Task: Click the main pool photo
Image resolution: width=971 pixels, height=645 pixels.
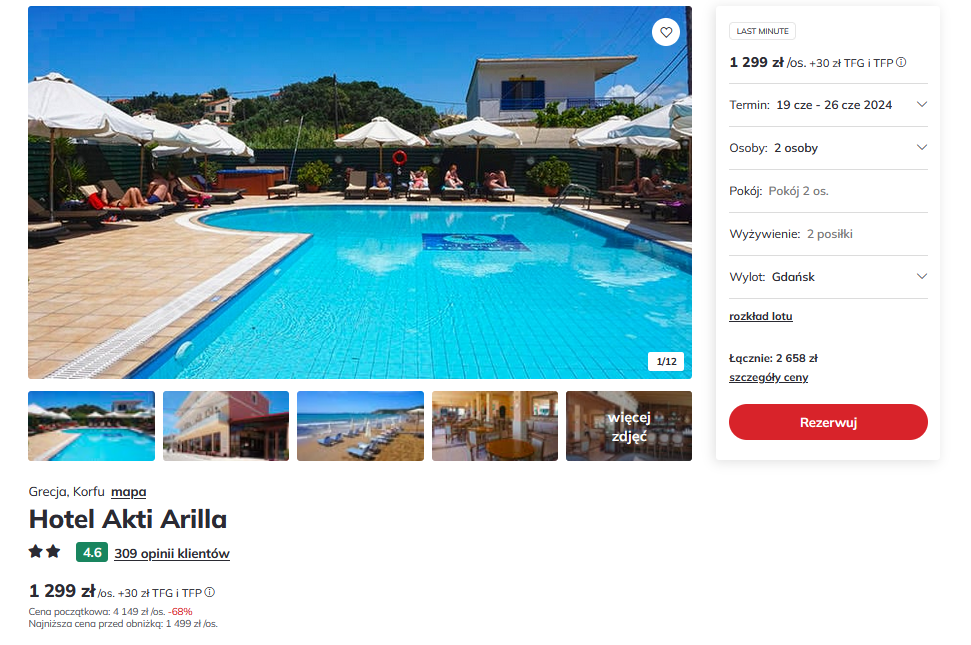Action: click(360, 193)
